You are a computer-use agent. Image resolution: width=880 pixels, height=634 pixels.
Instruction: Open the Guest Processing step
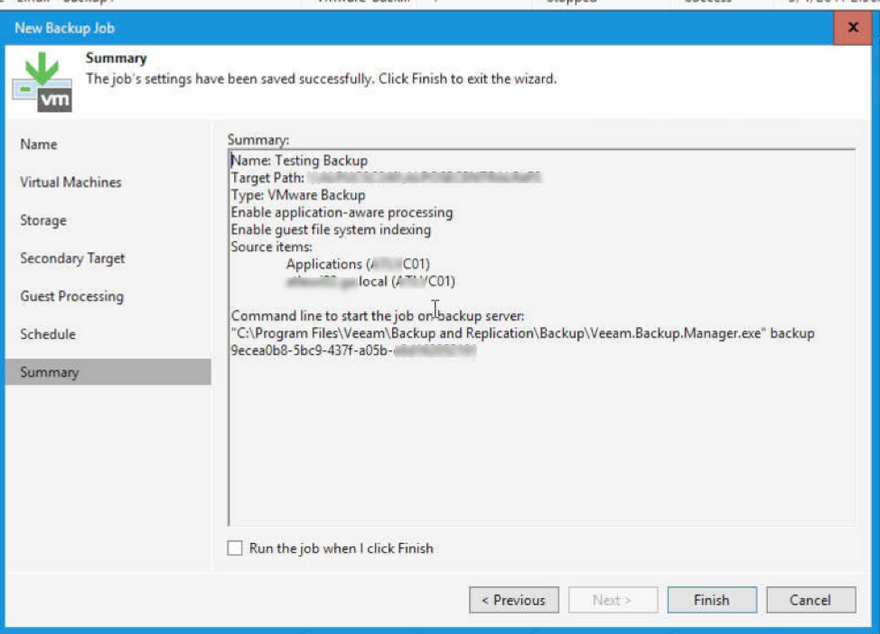pos(72,296)
